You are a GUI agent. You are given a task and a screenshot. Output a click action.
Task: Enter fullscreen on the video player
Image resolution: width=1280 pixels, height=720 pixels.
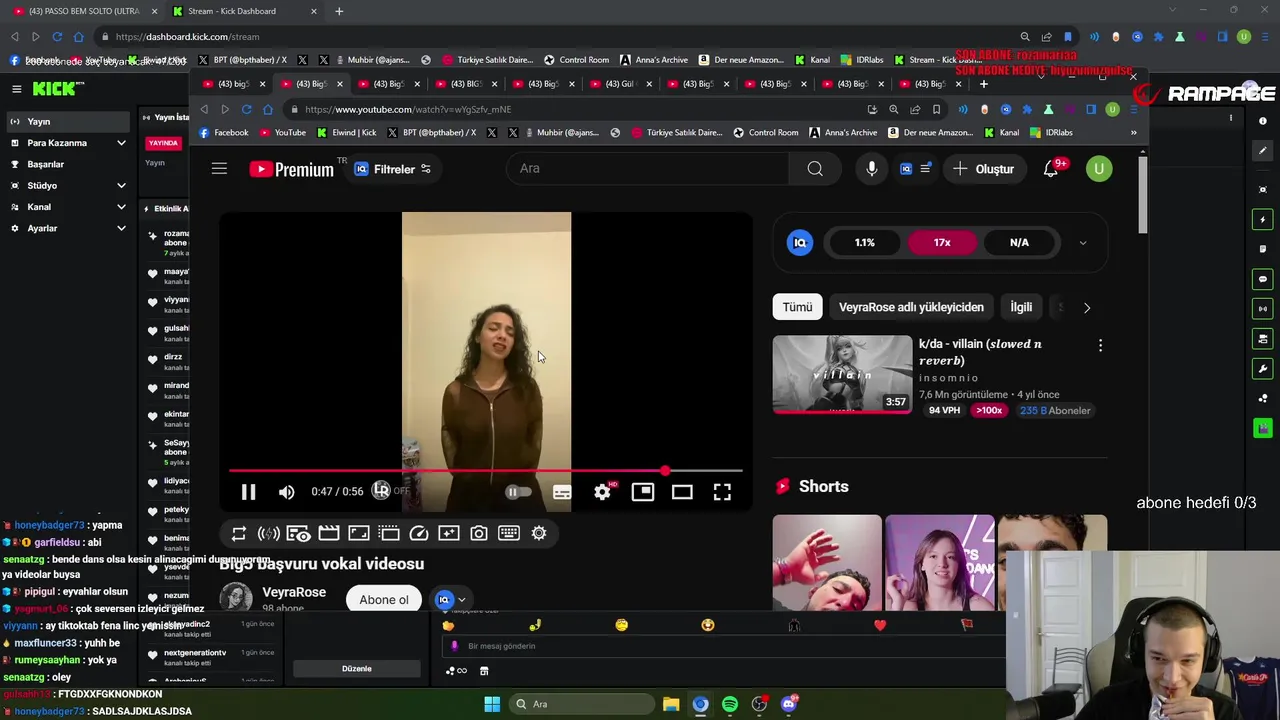coord(722,492)
